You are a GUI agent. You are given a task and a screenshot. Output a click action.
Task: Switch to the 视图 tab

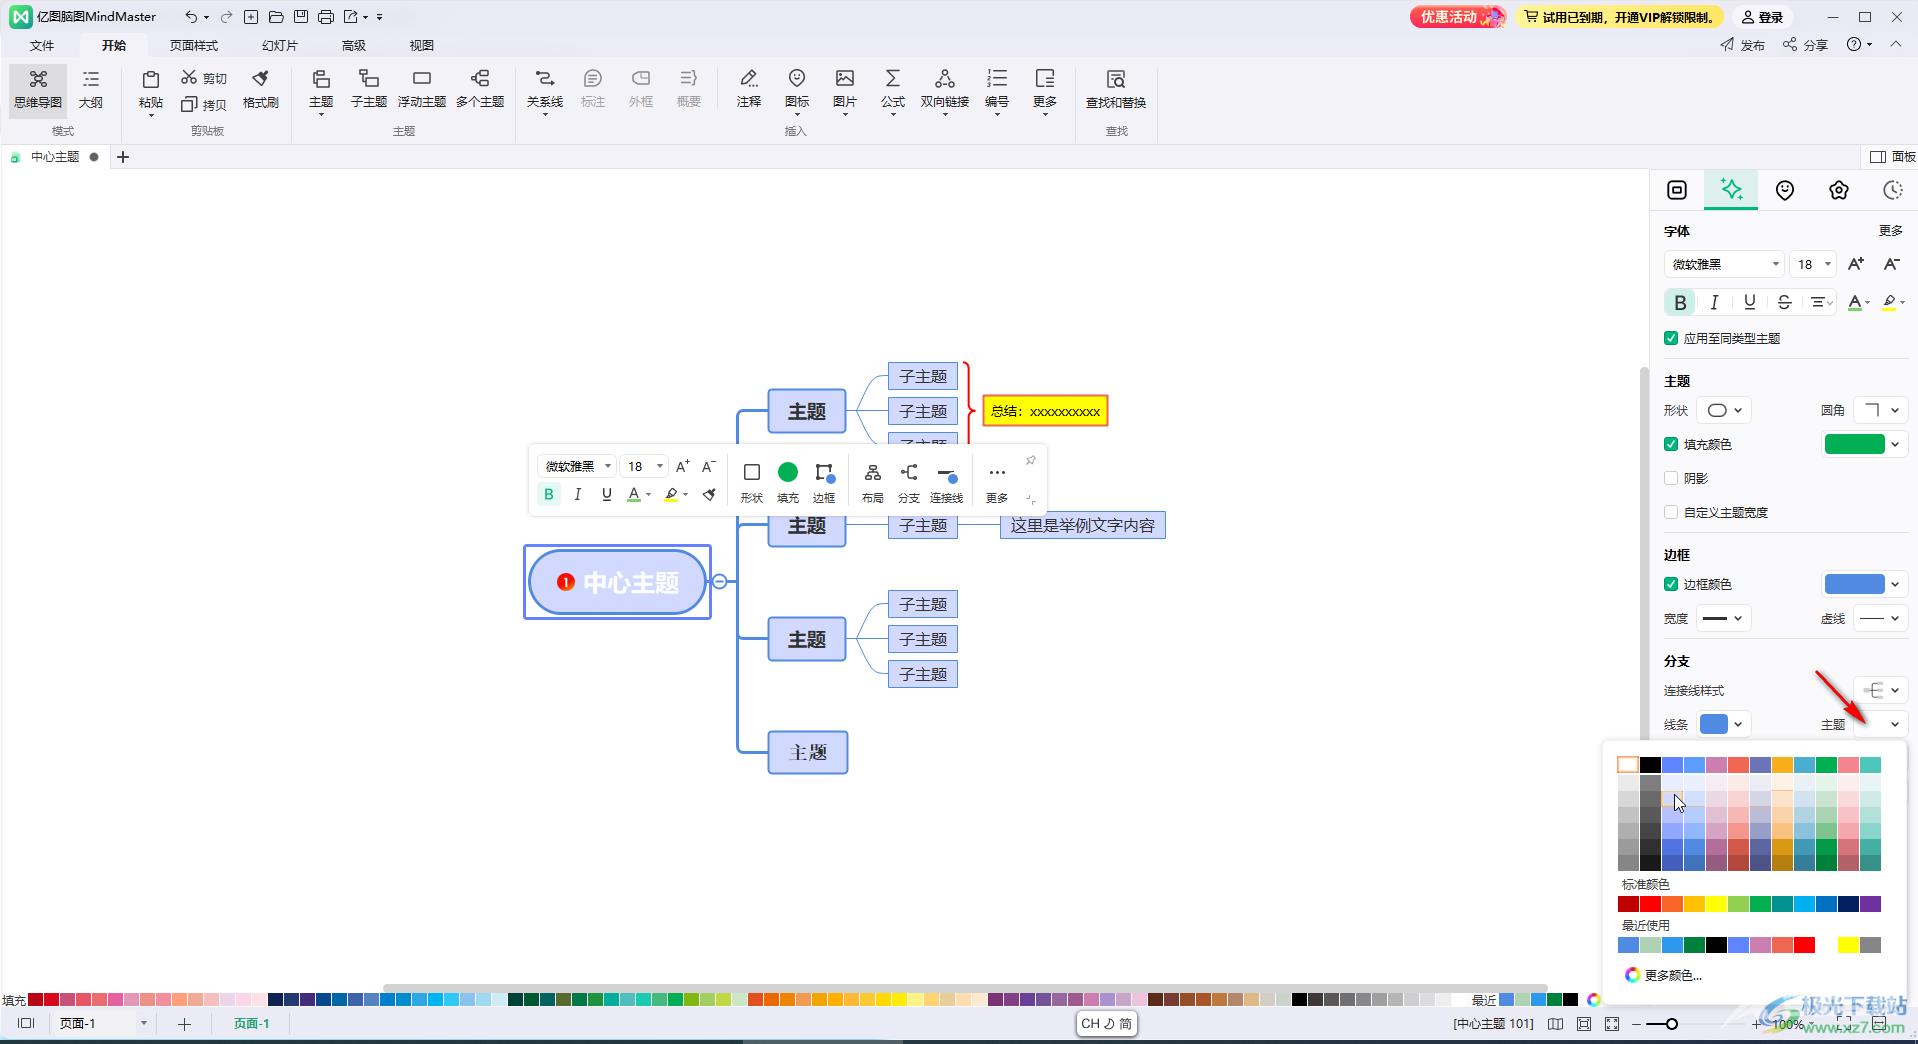click(422, 45)
